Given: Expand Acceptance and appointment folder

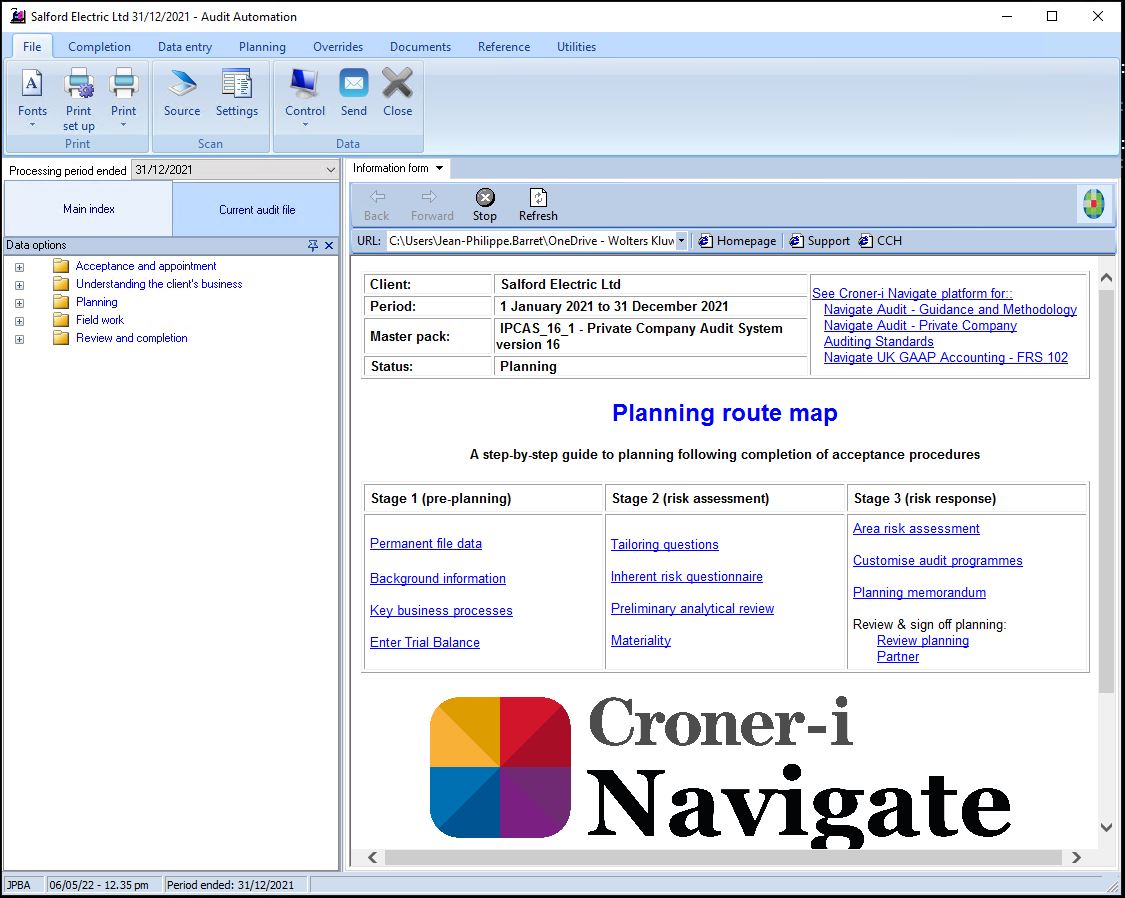Looking at the screenshot, I should point(19,267).
